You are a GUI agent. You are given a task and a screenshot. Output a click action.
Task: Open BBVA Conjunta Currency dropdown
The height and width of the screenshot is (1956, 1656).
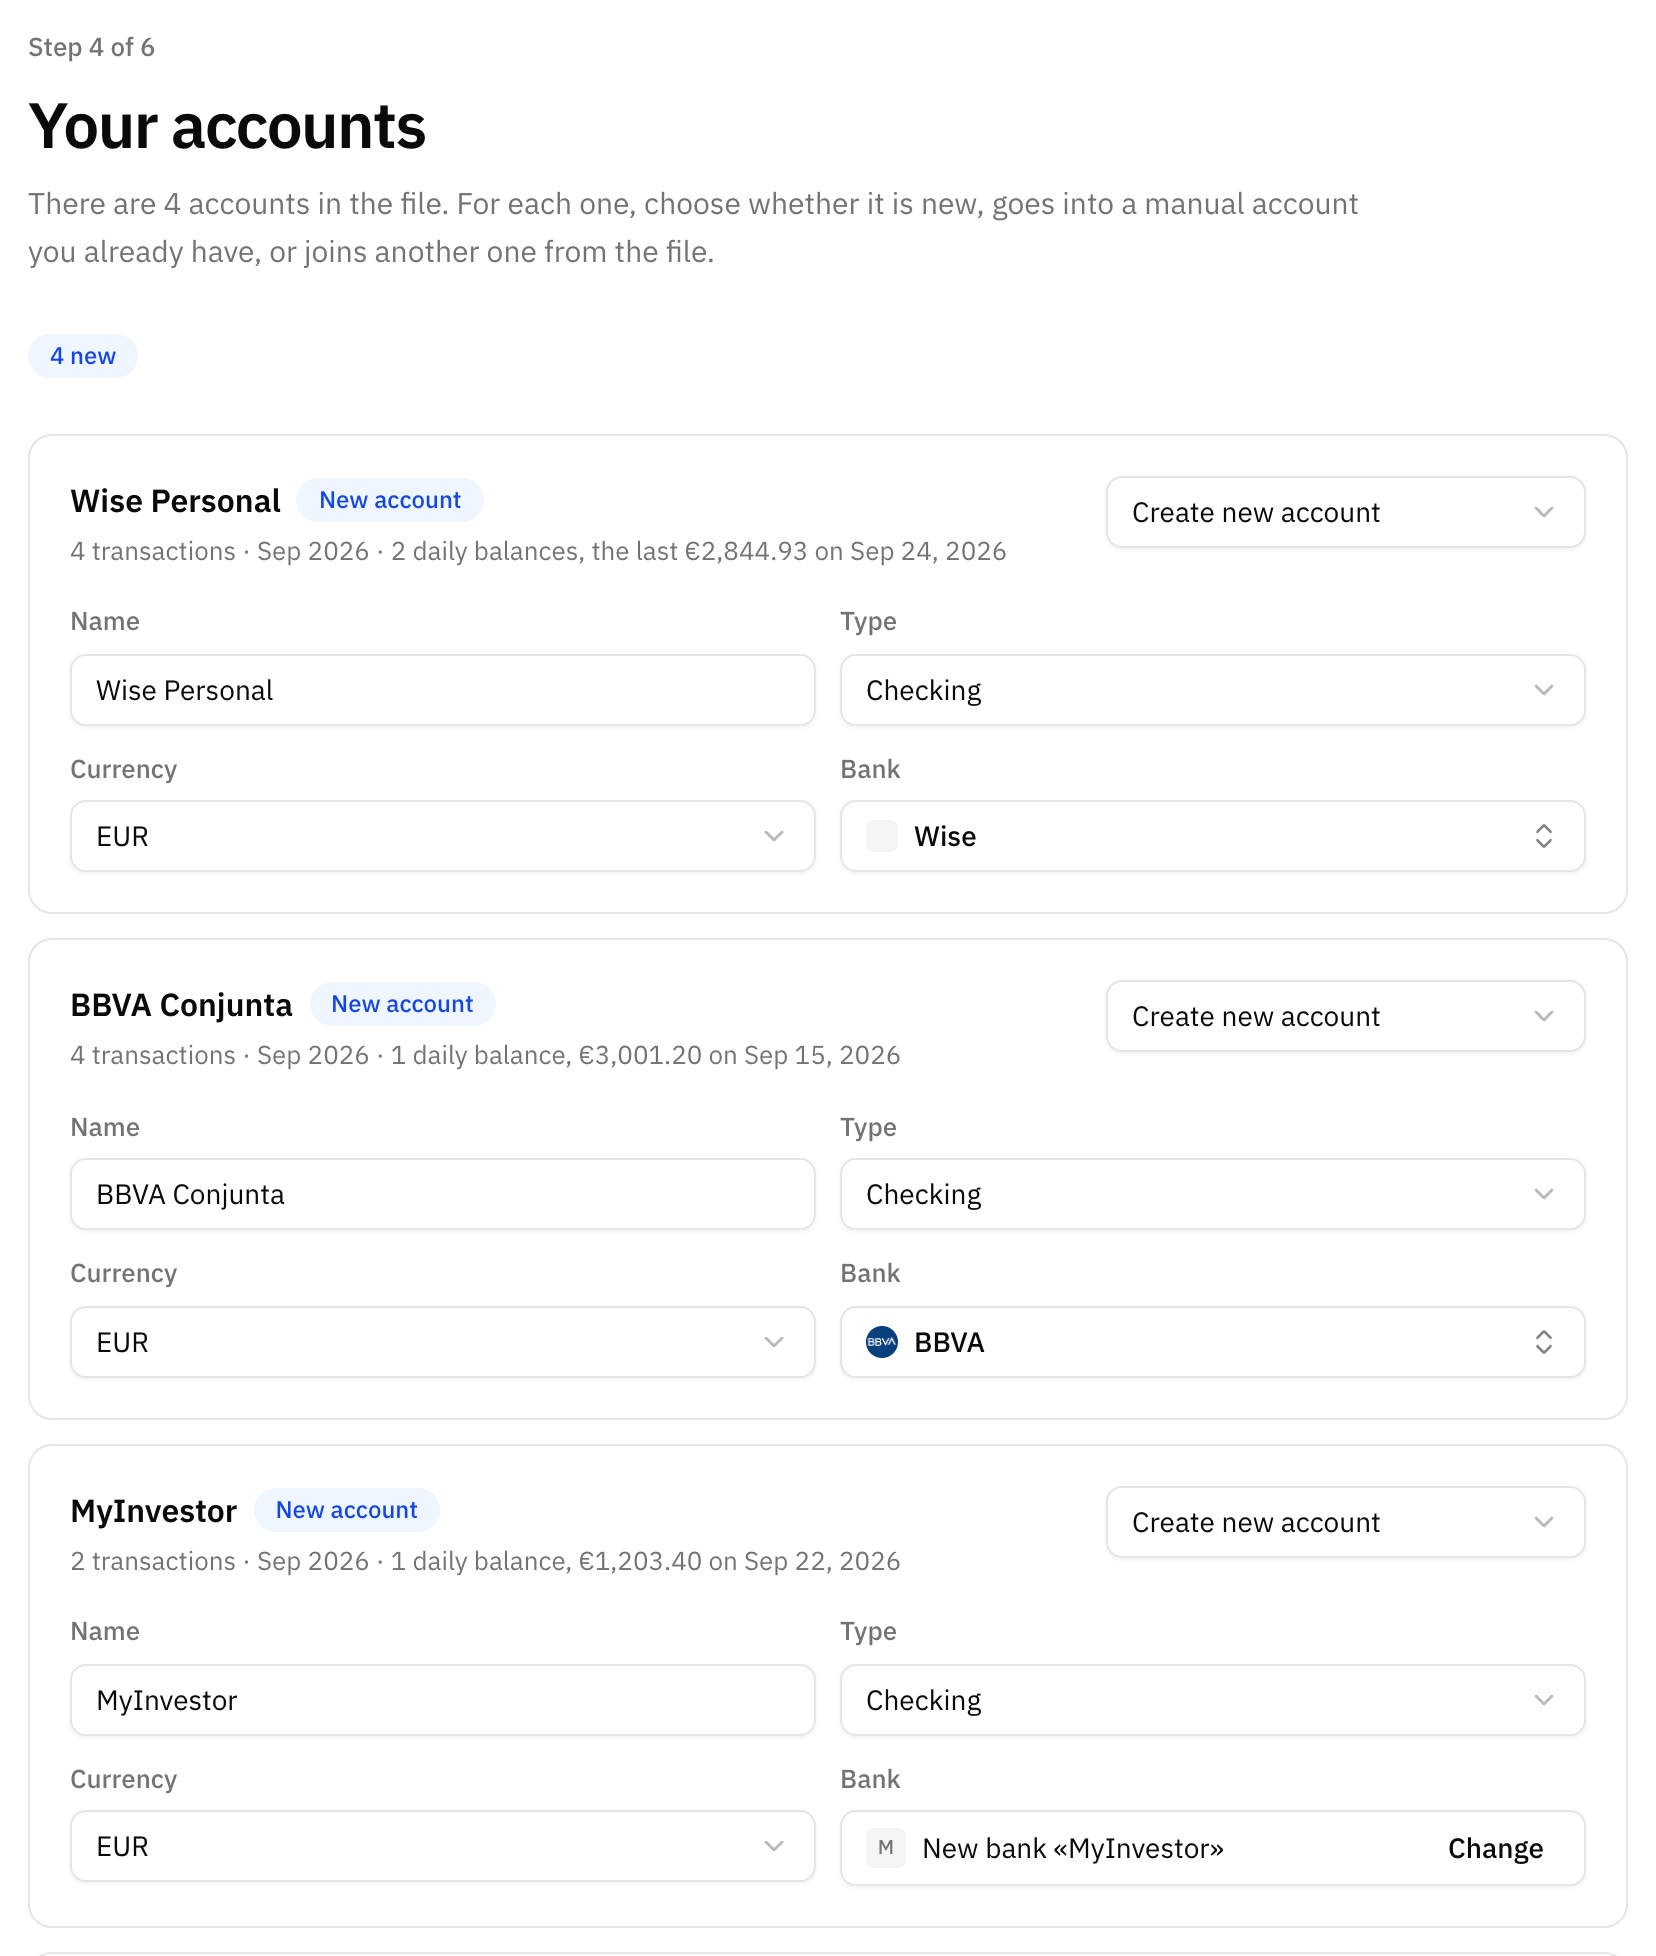coord(442,1342)
